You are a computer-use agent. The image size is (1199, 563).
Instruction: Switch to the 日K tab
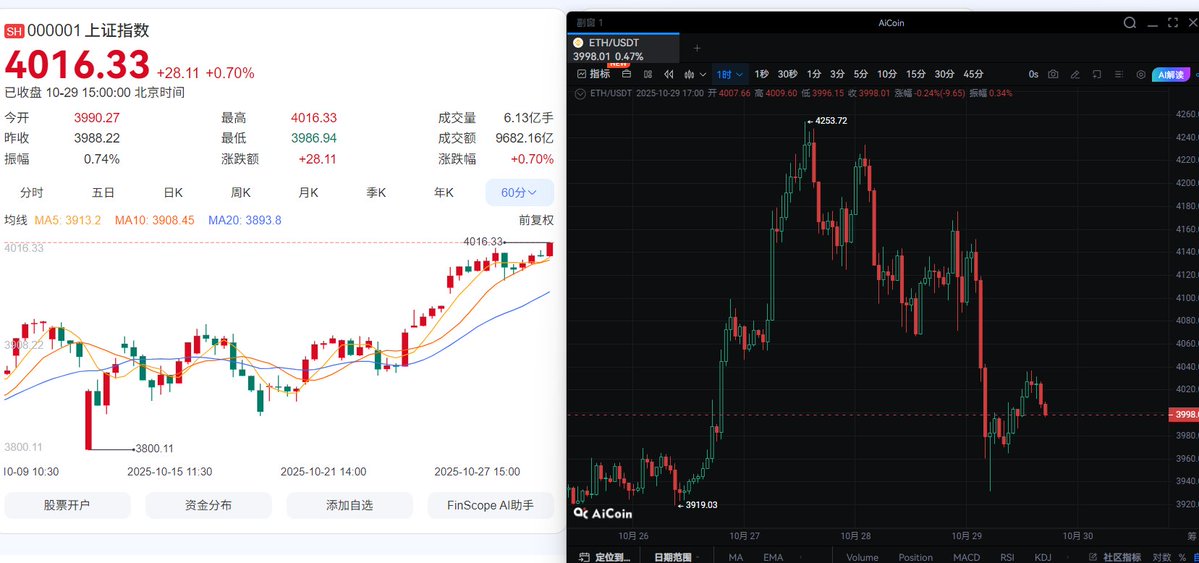[x=173, y=193]
